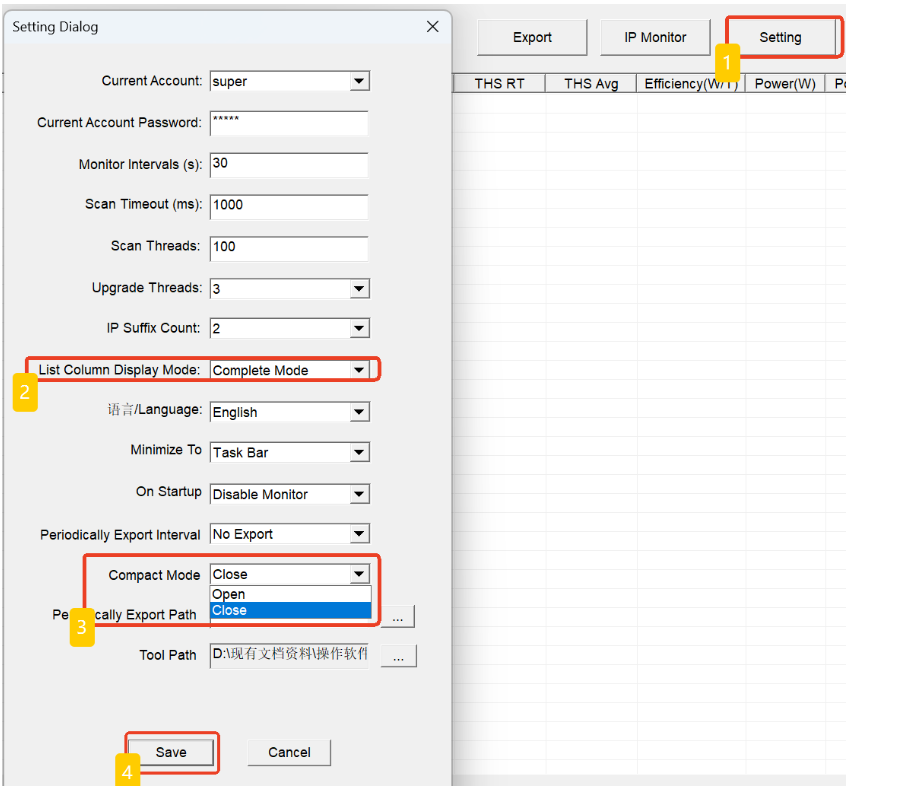This screenshot has width=900, height=790.
Task: Click the Monitor Intervals input field
Action: click(x=289, y=165)
